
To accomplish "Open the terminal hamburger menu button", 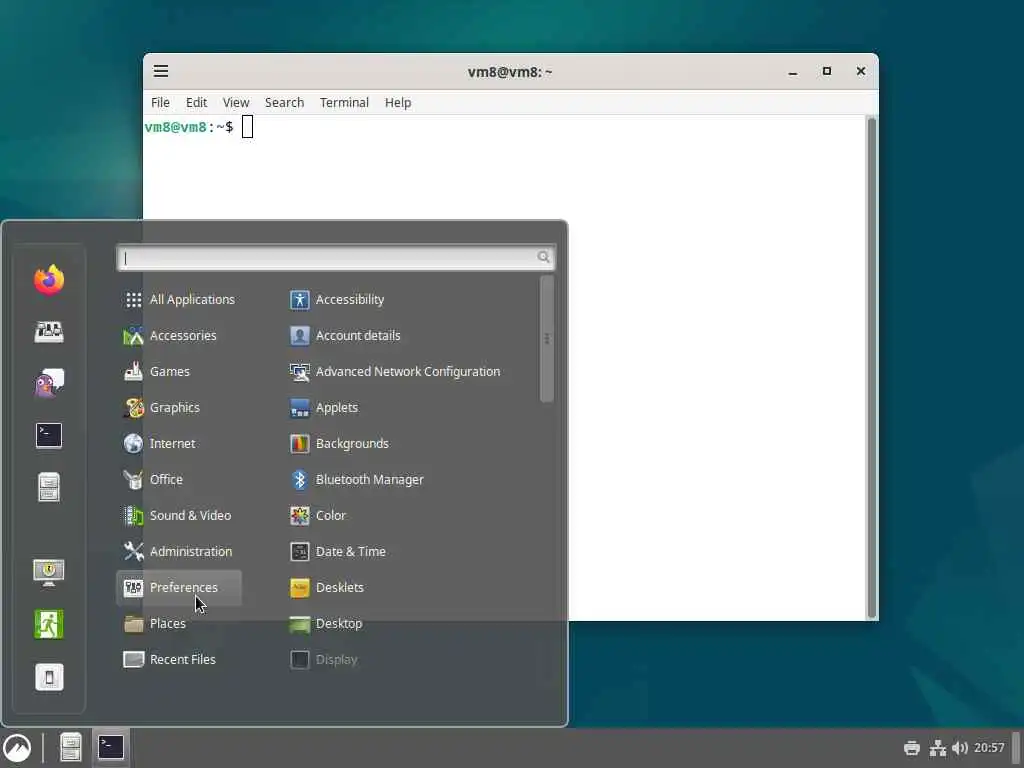I will tap(161, 71).
